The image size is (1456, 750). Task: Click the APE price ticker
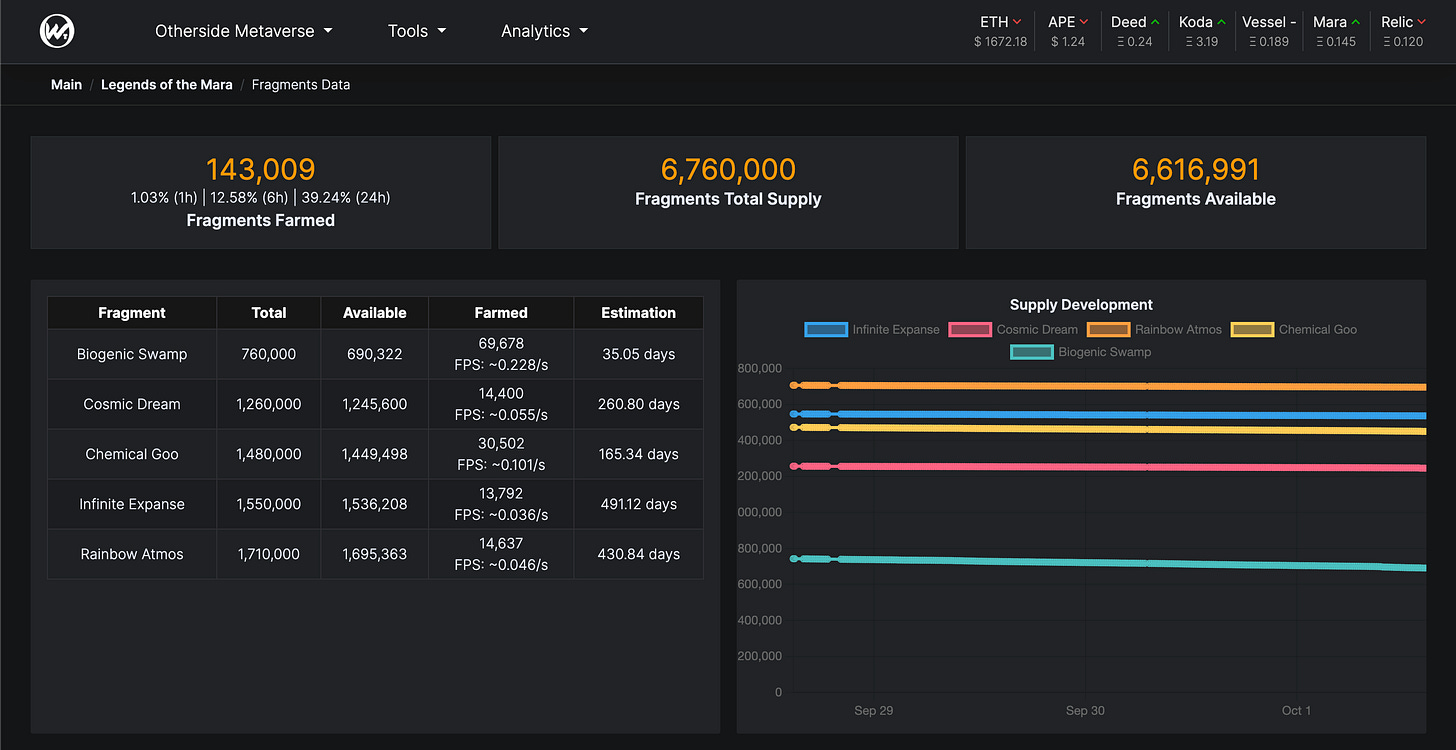tap(1068, 31)
